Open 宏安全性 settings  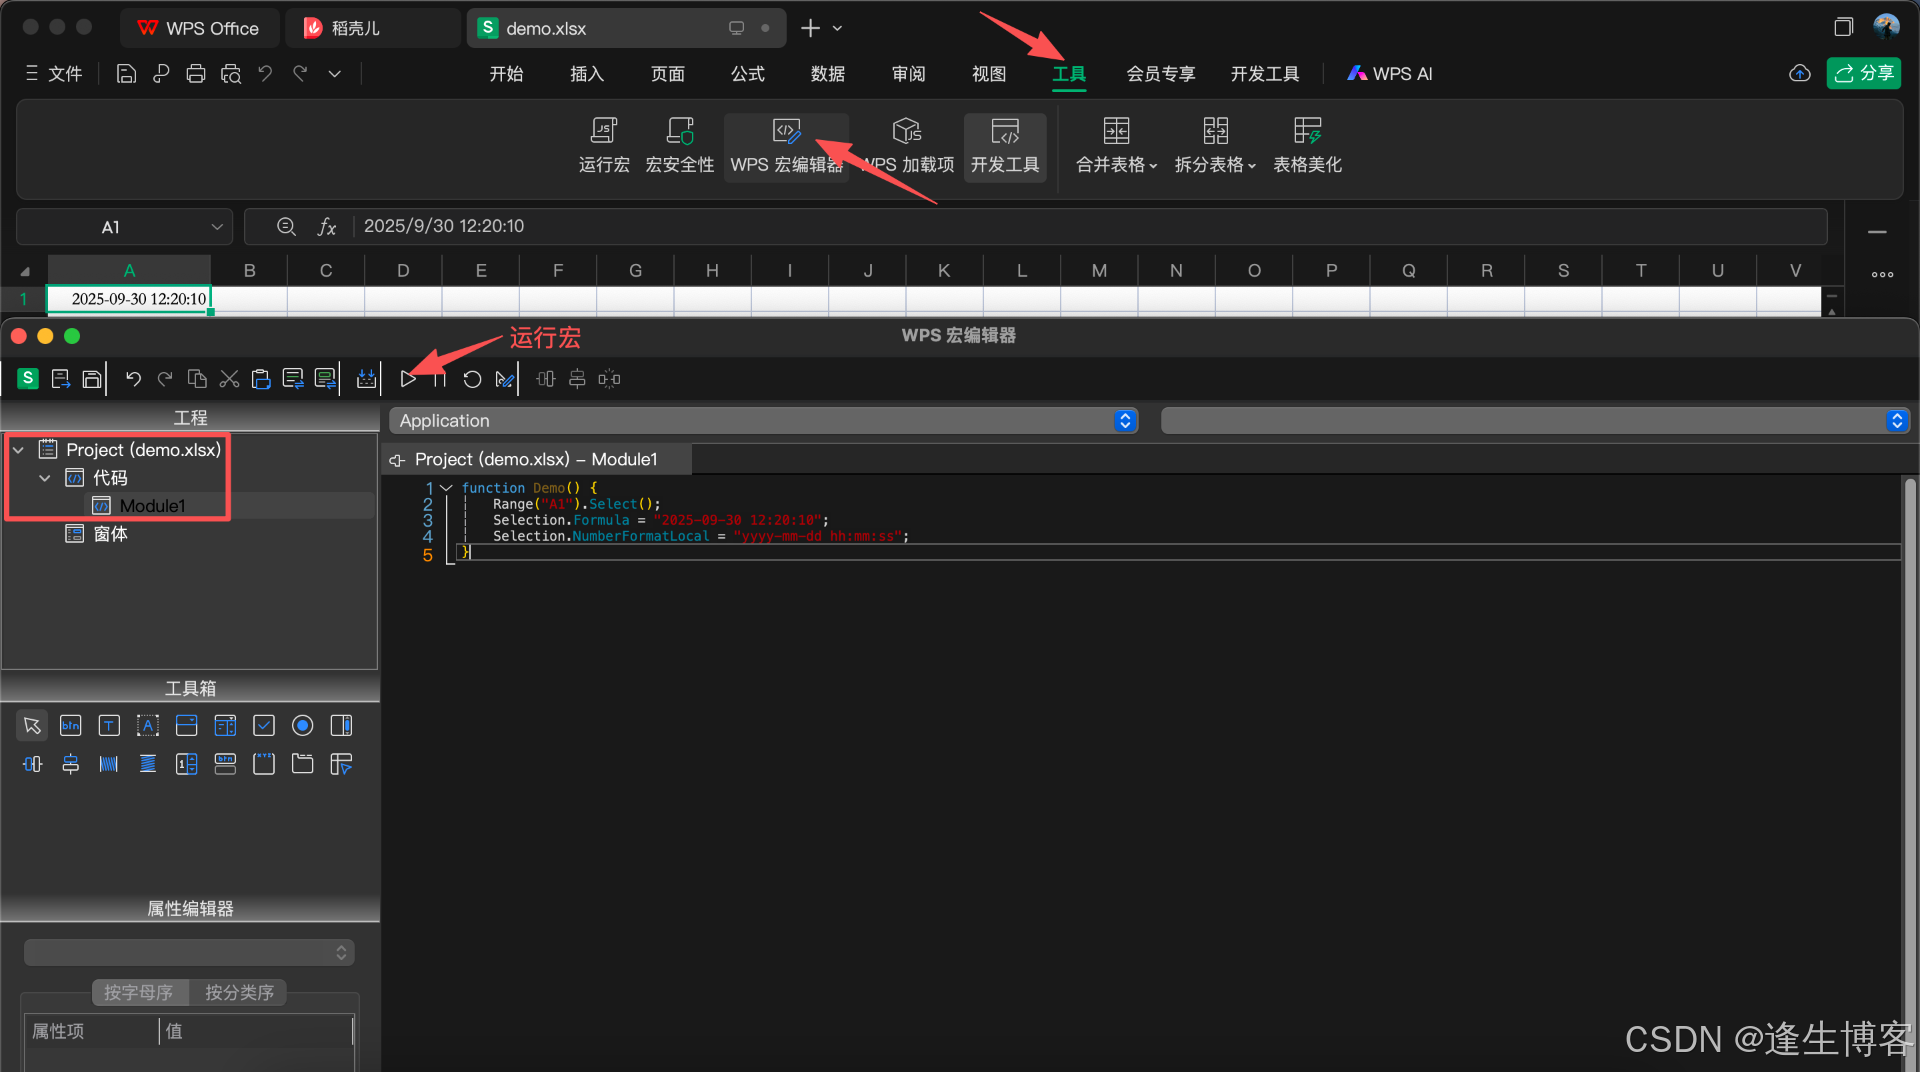679,145
